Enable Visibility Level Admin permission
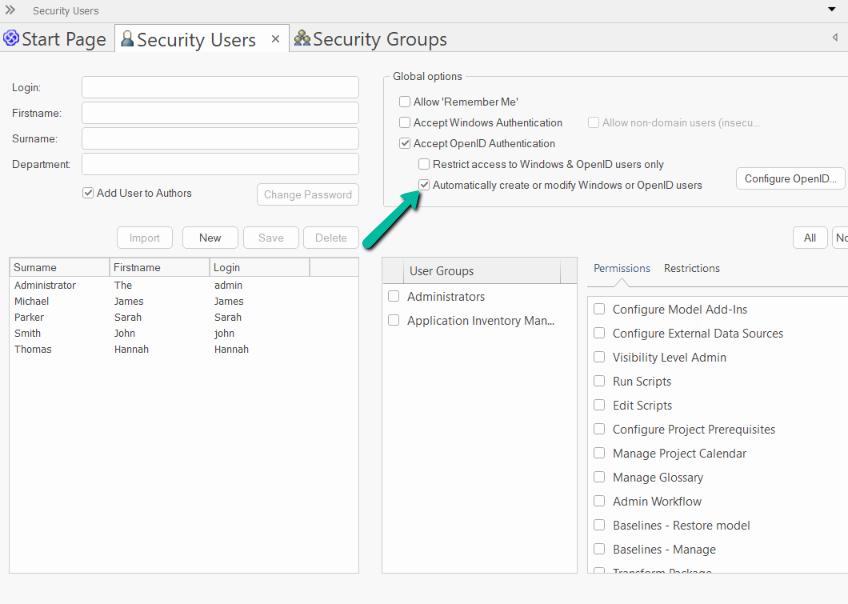This screenshot has width=848, height=604. pyautogui.click(x=599, y=357)
